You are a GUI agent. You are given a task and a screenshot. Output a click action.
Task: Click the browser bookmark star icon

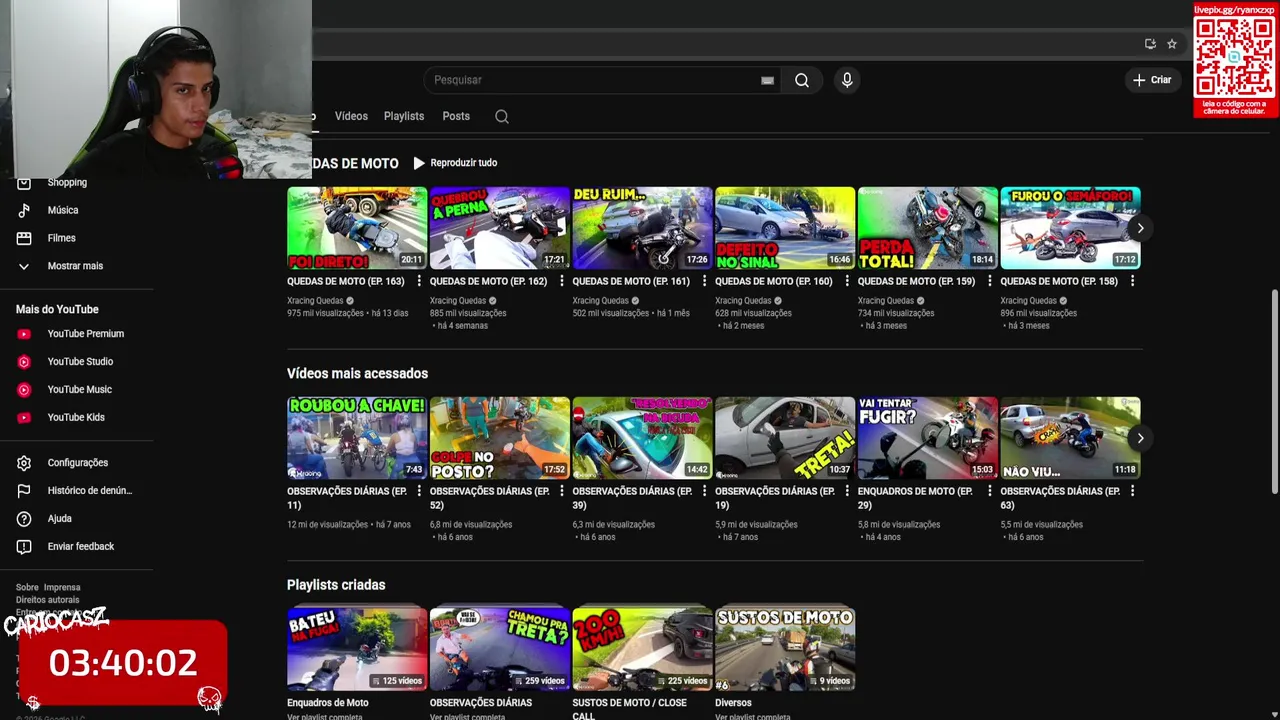(x=1172, y=44)
